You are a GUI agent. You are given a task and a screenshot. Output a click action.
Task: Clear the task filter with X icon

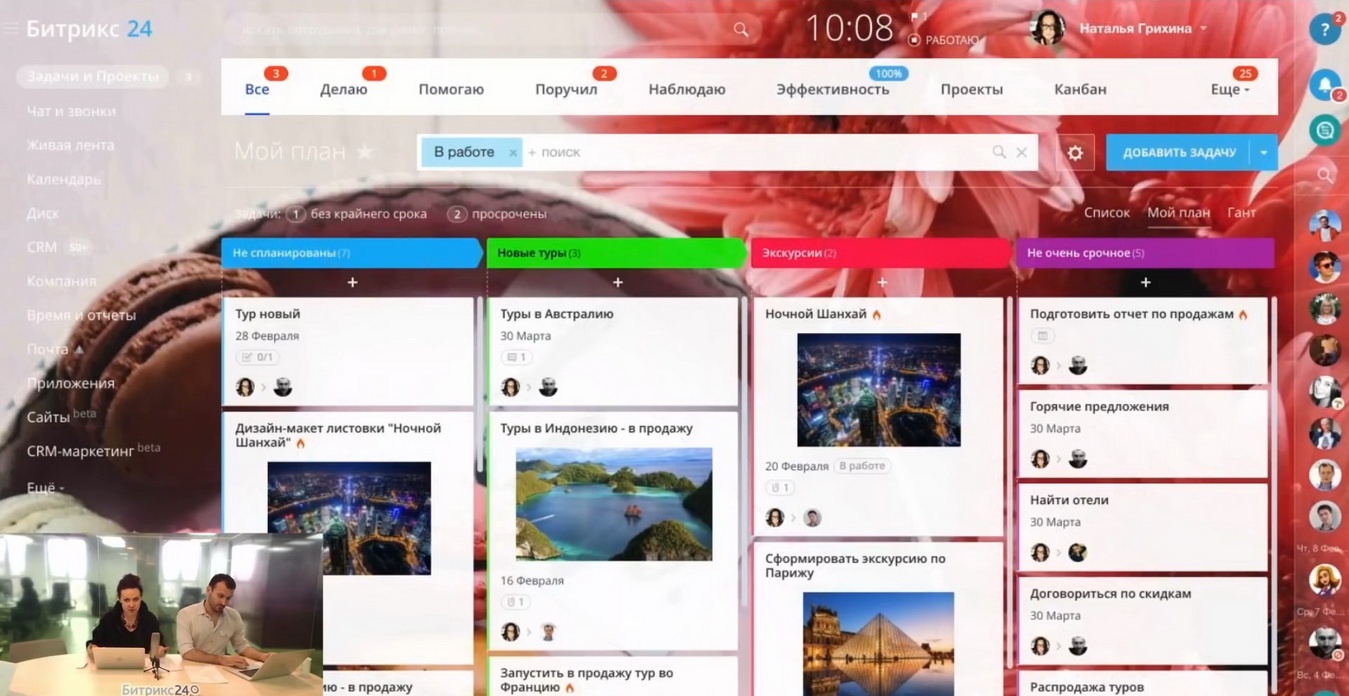[1021, 153]
